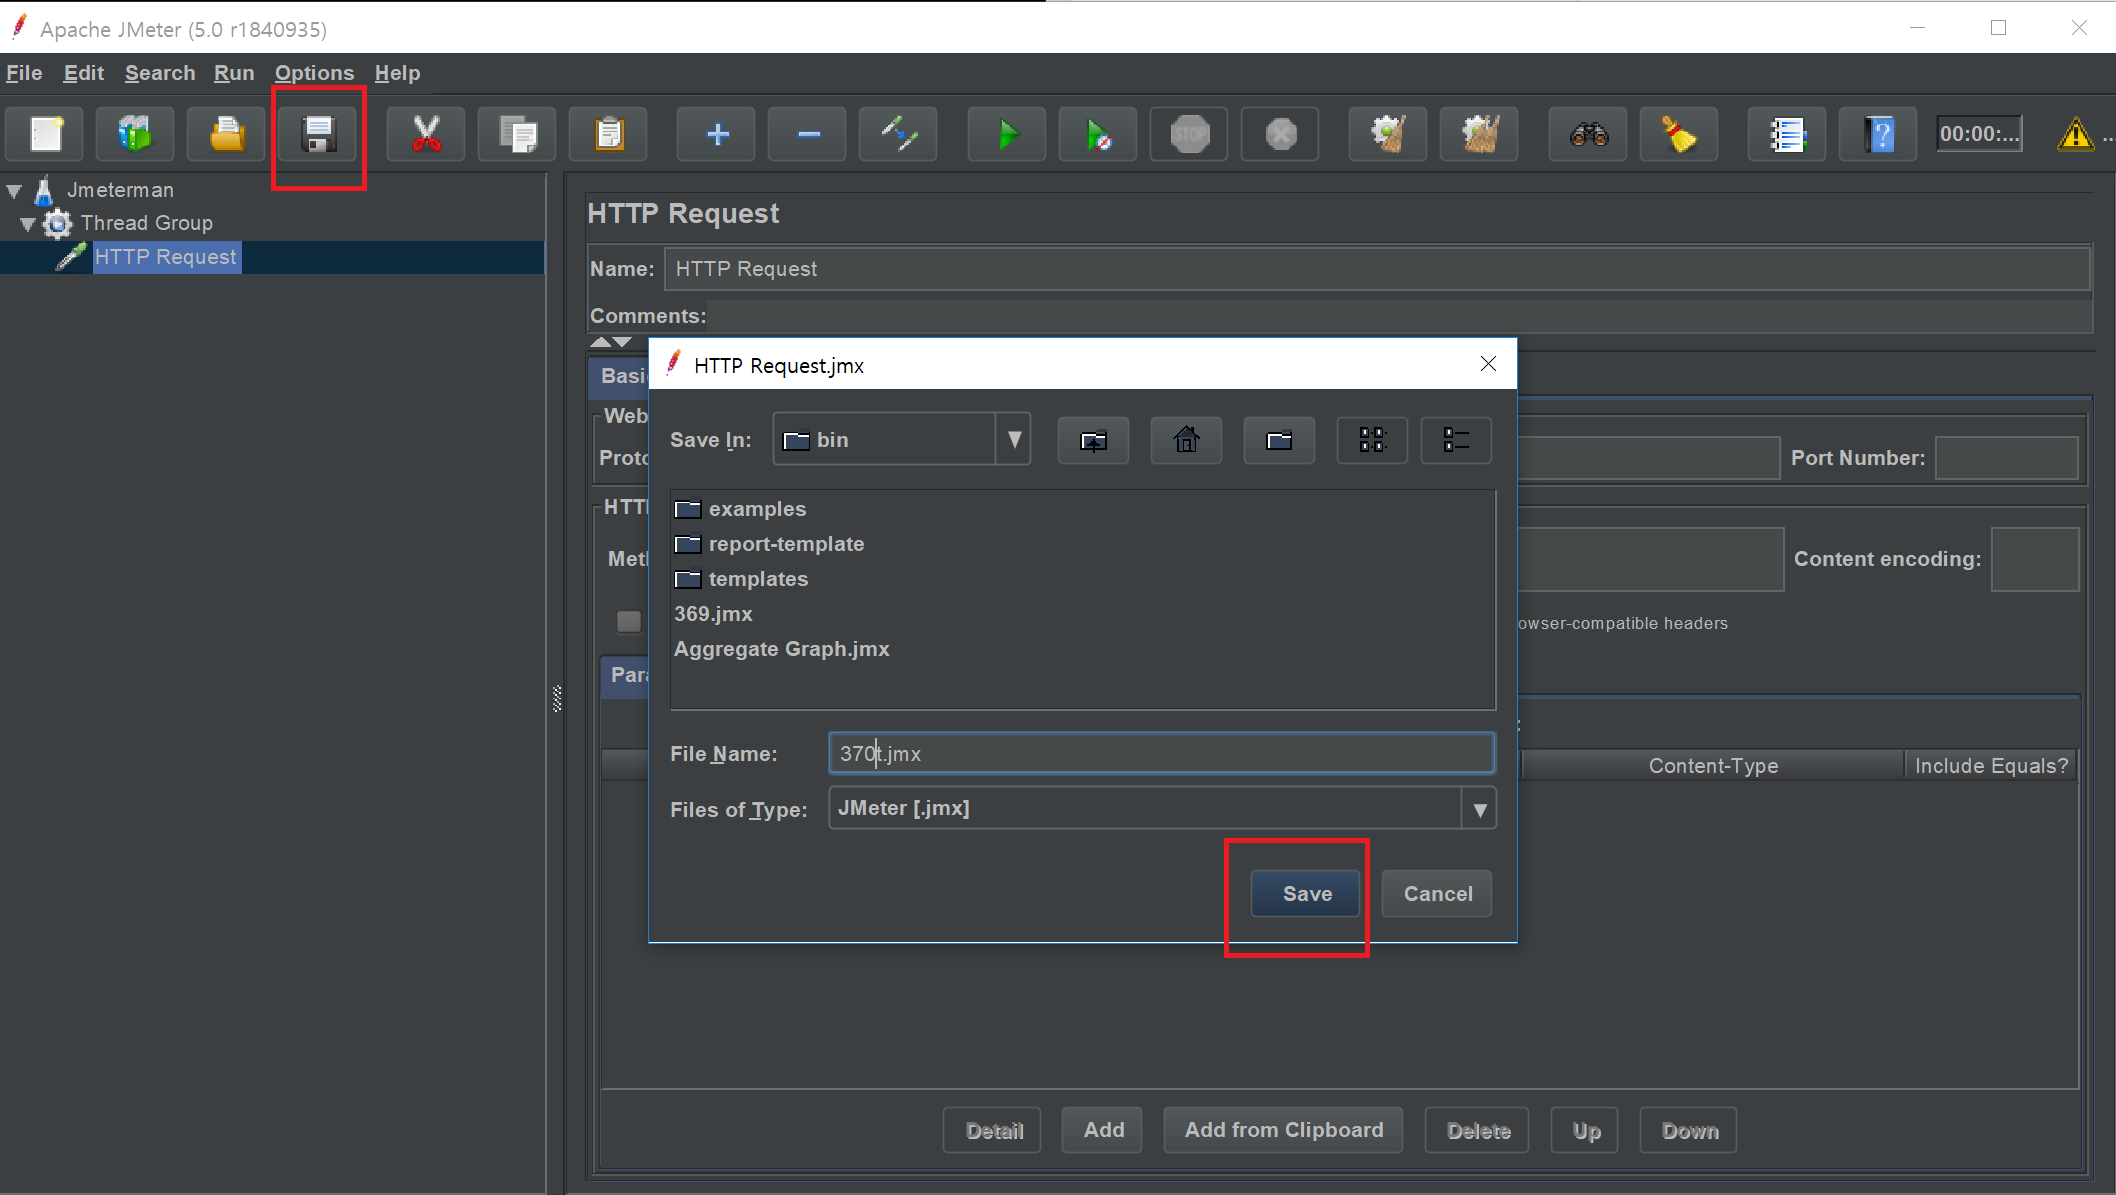Click the Port Number field
Viewport: 2116px width, 1195px height.
pos(2006,458)
